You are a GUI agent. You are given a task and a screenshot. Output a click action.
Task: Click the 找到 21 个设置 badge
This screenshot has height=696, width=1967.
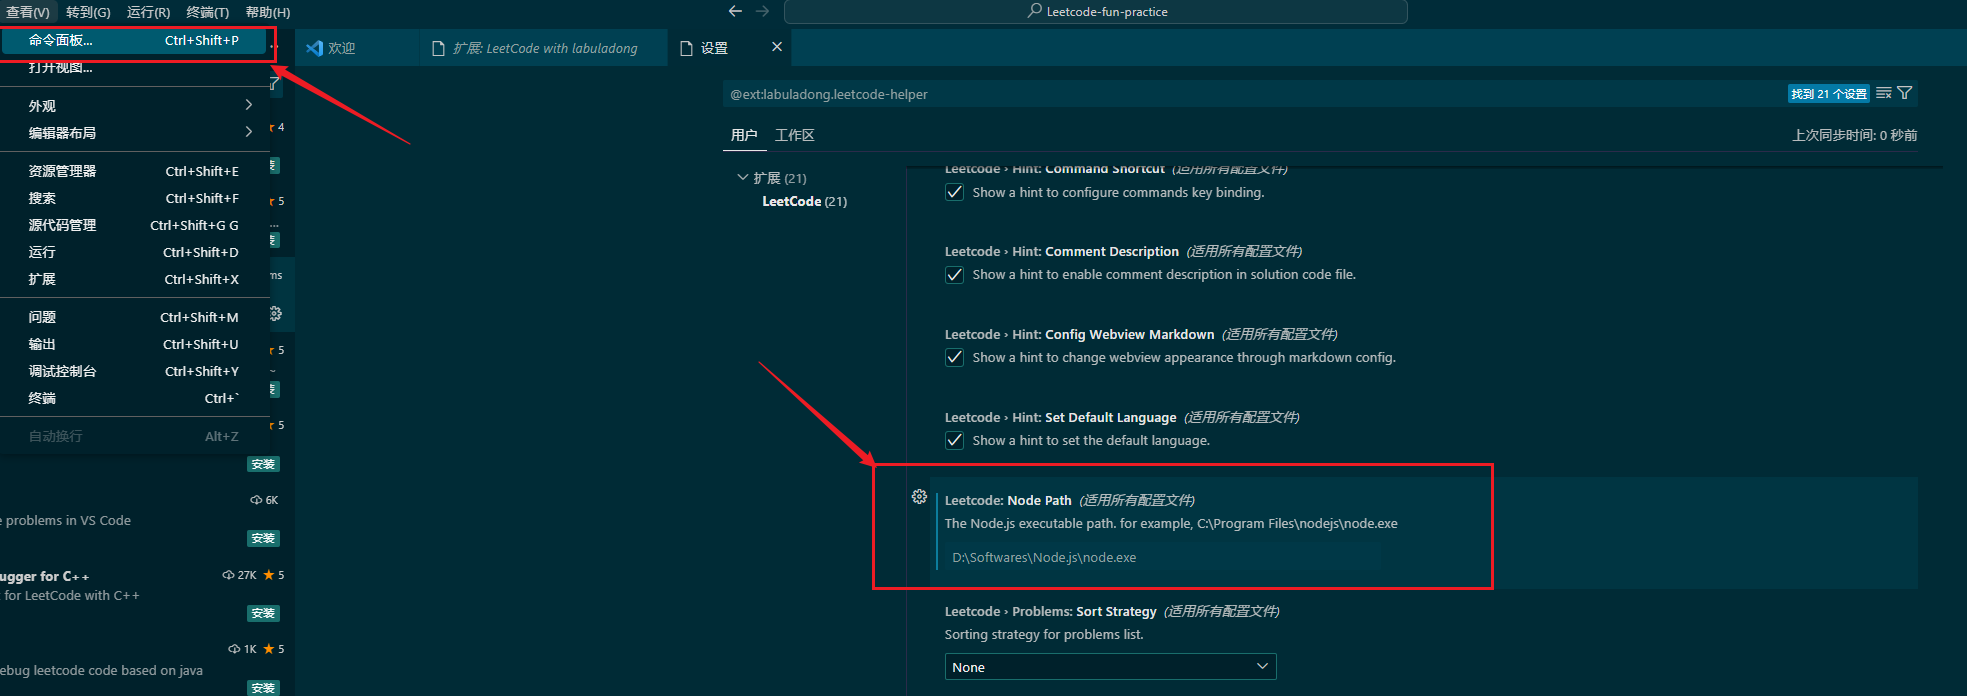point(1829,94)
